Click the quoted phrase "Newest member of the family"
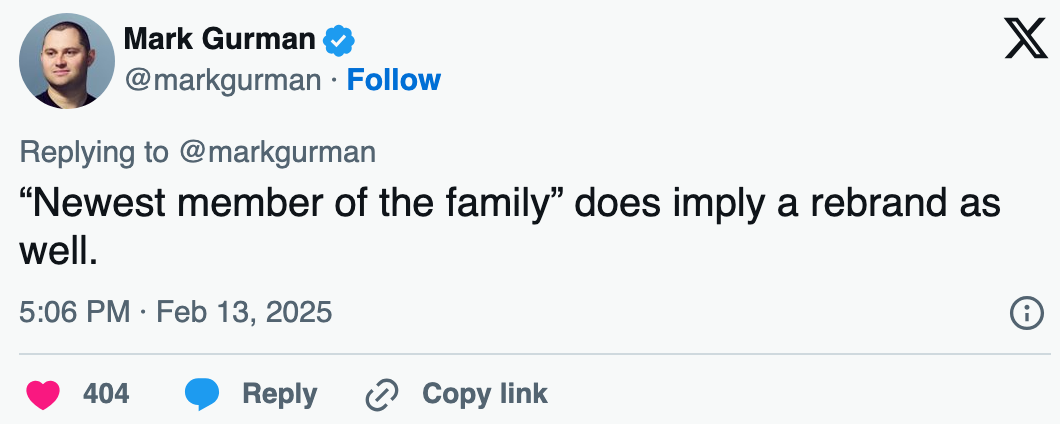This screenshot has width=1060, height=424. tap(291, 203)
